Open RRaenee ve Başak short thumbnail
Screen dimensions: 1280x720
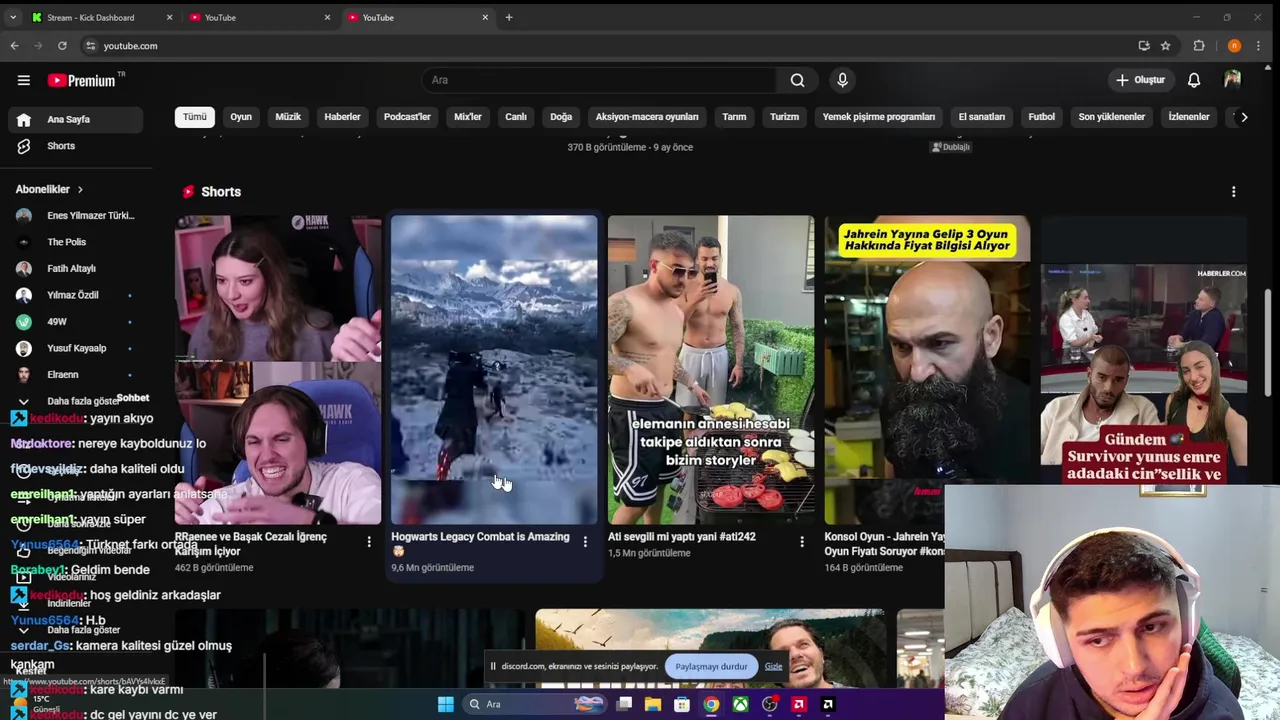[x=278, y=370]
